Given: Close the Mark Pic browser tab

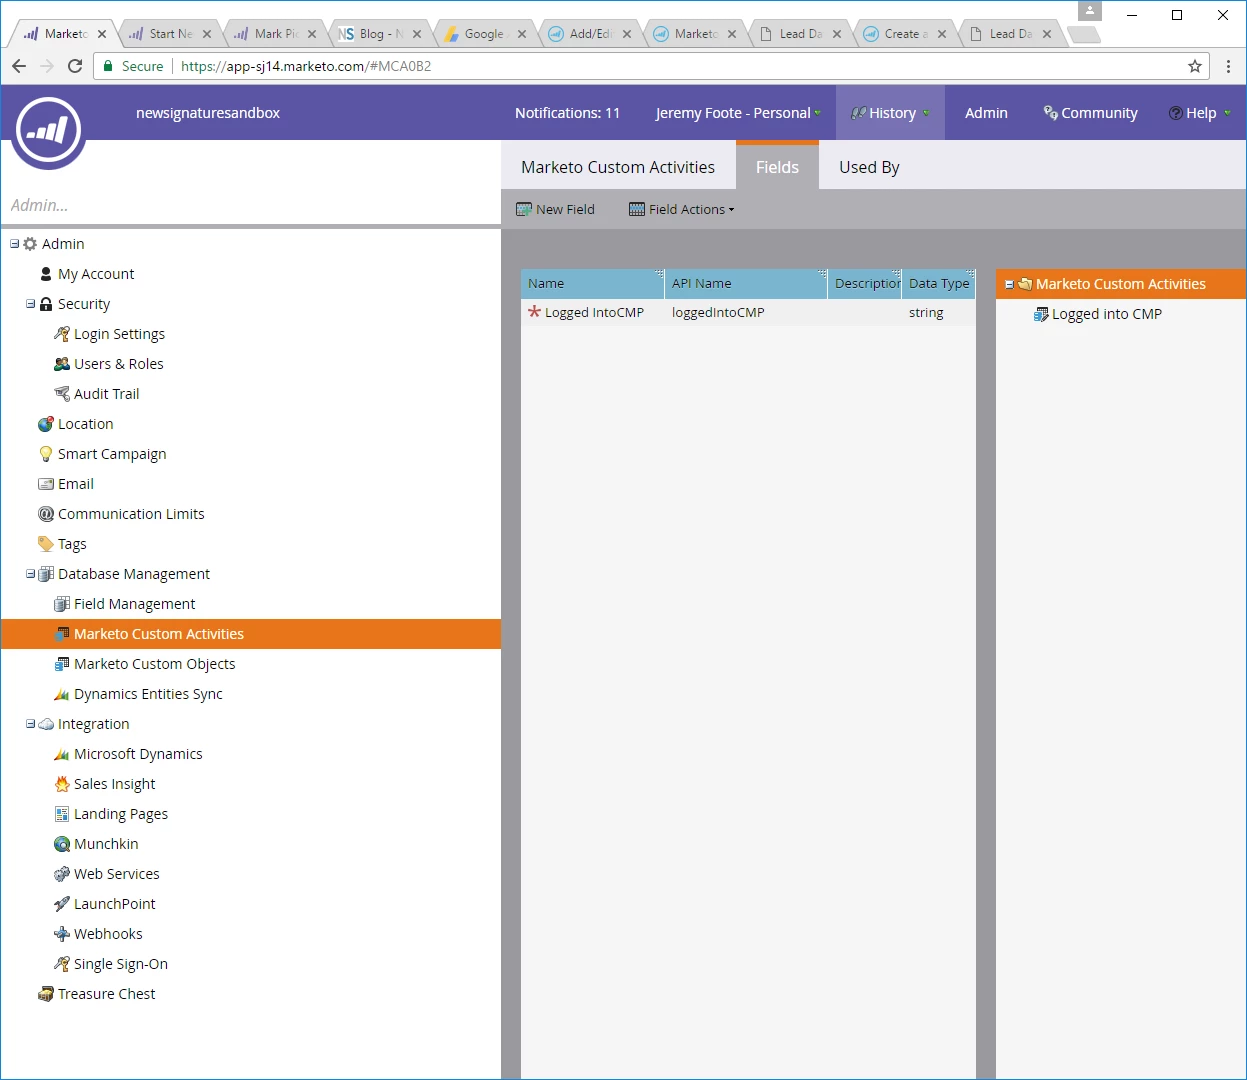Looking at the screenshot, I should pos(312,34).
